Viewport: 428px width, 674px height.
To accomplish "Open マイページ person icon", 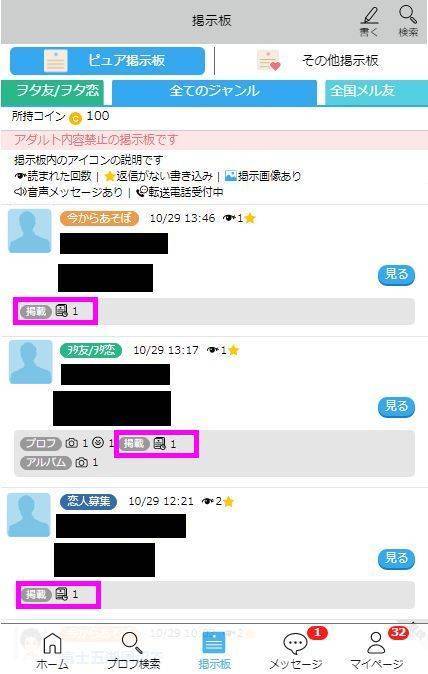I will pos(376,643).
